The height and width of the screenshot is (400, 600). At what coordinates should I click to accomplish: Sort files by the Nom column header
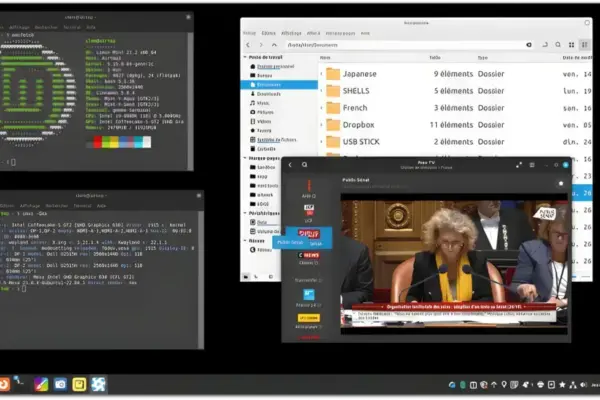click(x=325, y=57)
